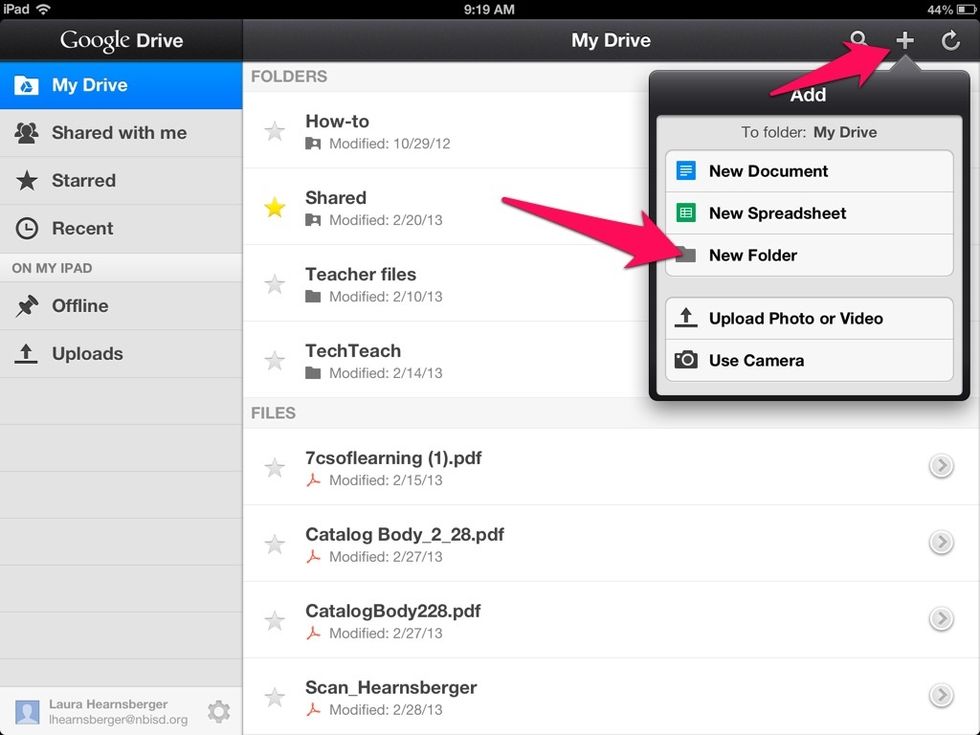This screenshot has height=735, width=980.
Task: Tap the Laura Hearnsberger profile avatar
Action: pyautogui.click(x=27, y=712)
